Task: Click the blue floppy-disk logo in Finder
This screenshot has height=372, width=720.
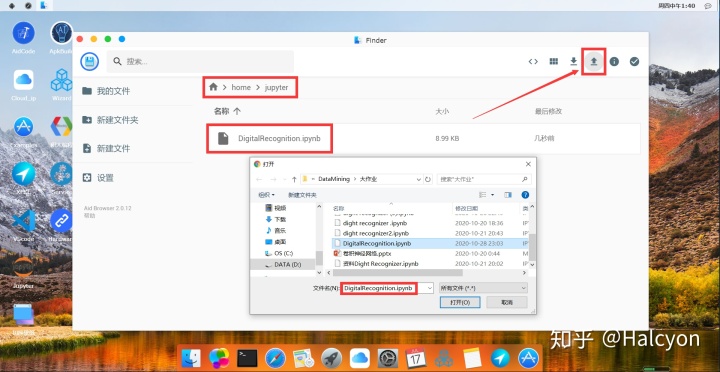Action: [90, 62]
